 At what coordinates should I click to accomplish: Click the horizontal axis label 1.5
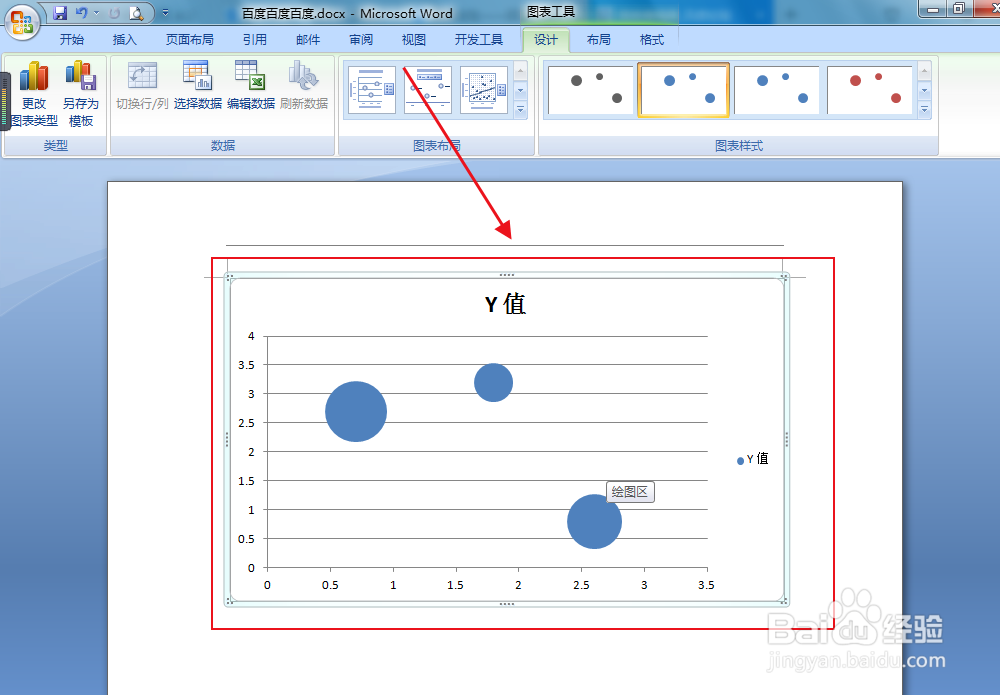[455, 585]
